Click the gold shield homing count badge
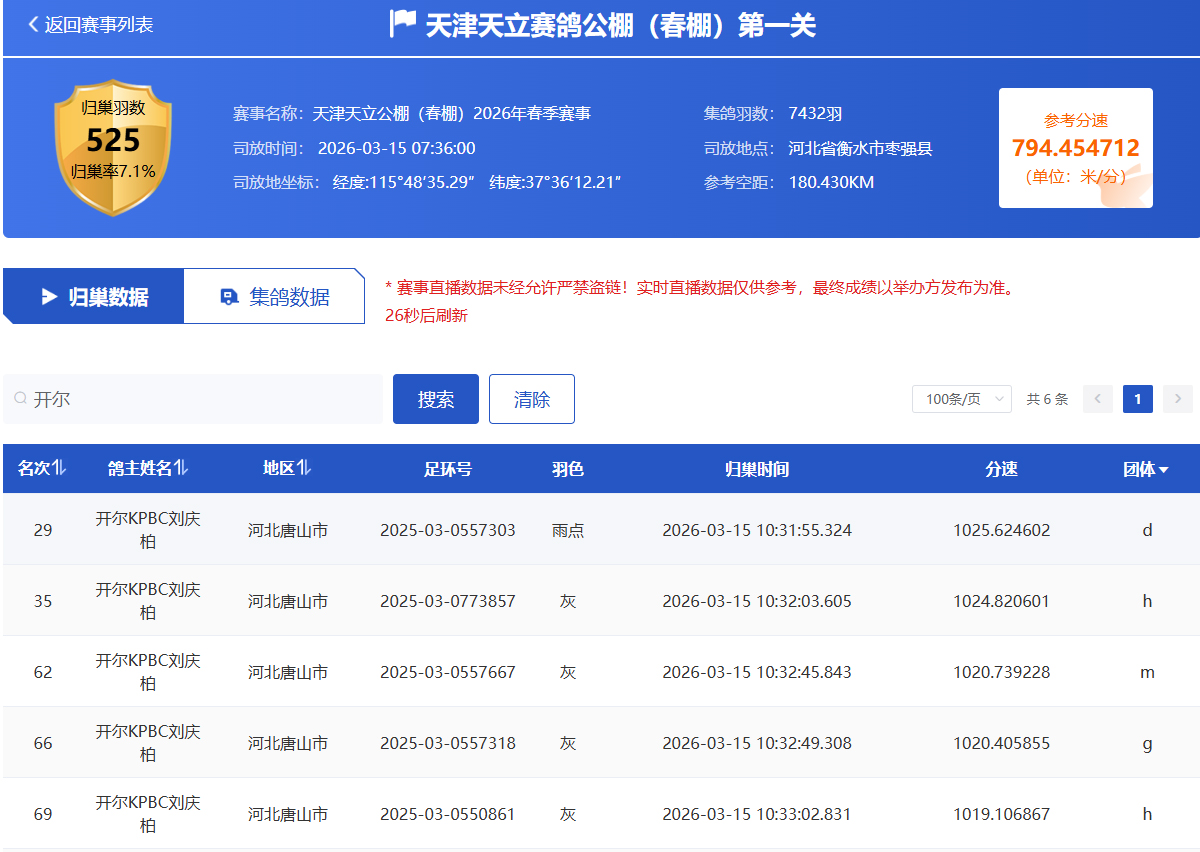The width and height of the screenshot is (1200, 852). [113, 147]
